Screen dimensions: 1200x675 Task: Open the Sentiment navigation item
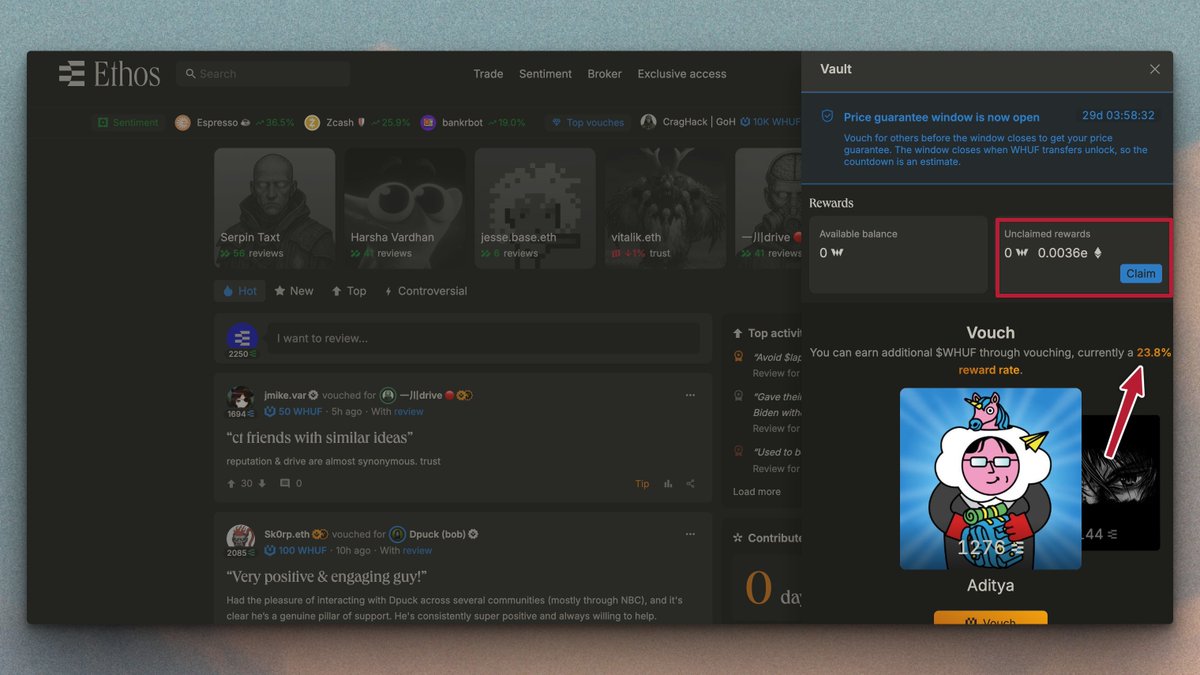coord(545,74)
